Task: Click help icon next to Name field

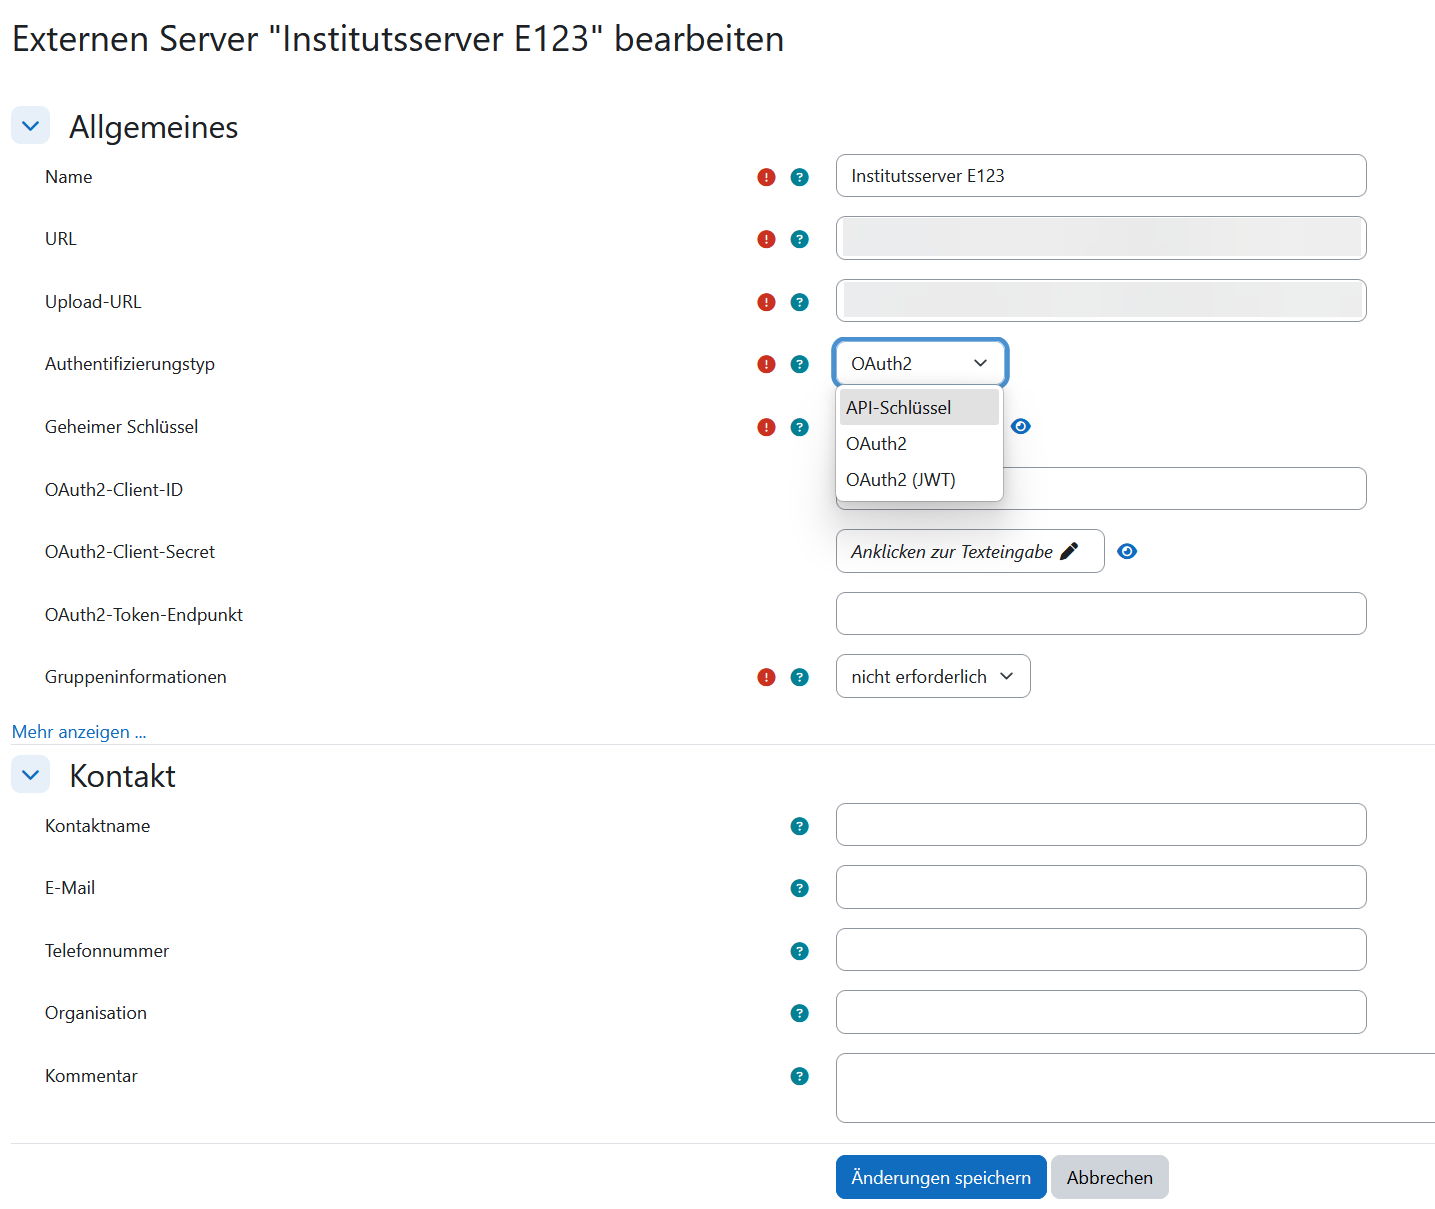Action: click(799, 177)
